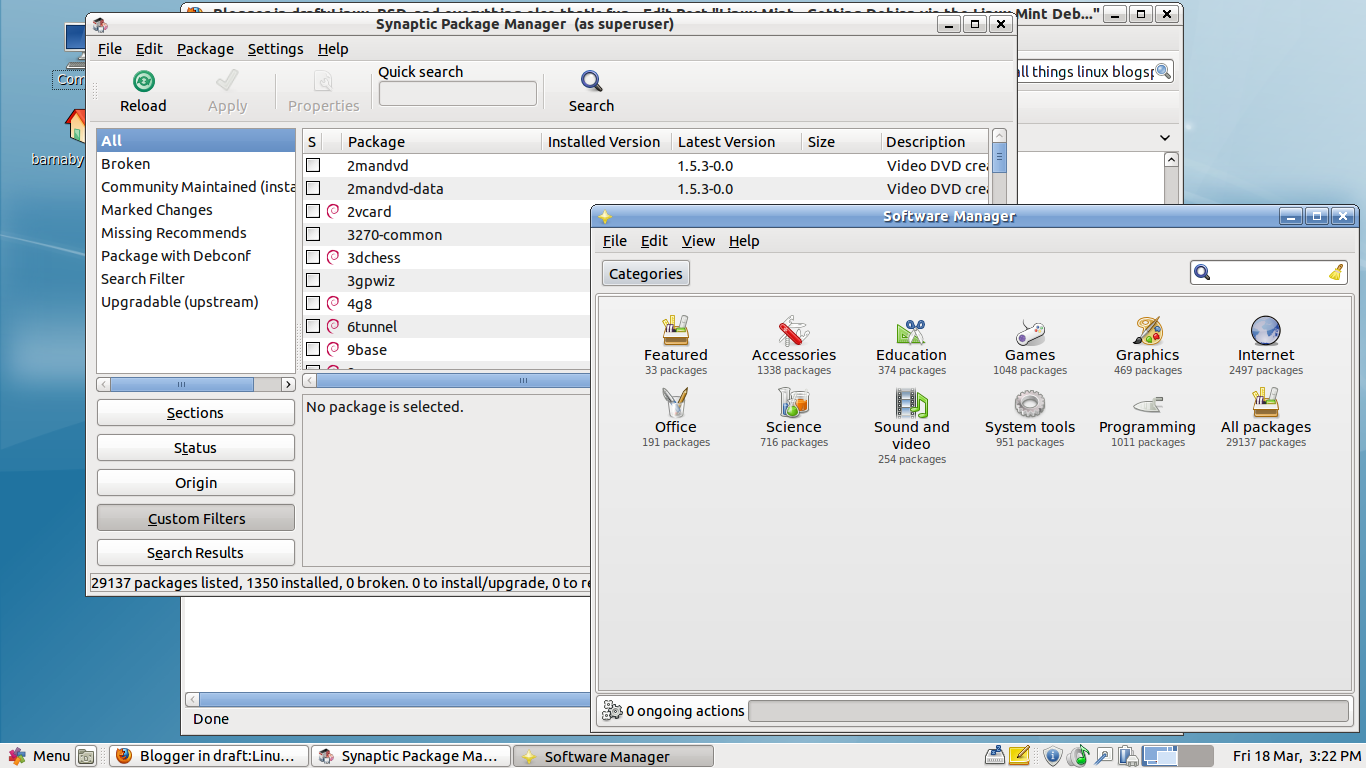
Task: Open the Mint Menu on the panel
Action: coord(40,756)
